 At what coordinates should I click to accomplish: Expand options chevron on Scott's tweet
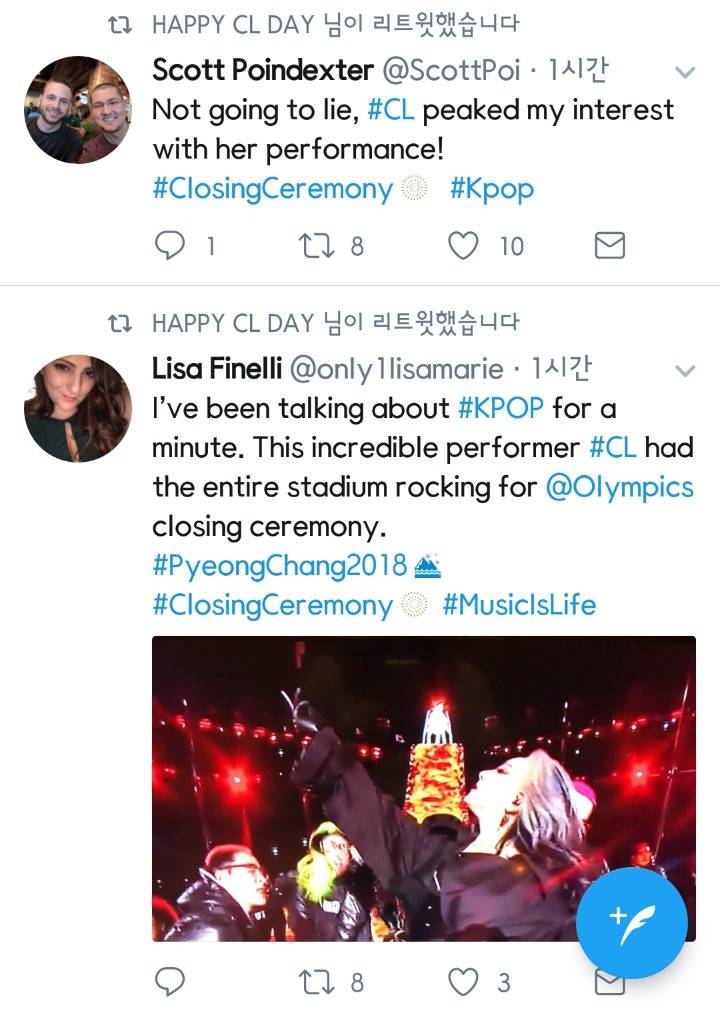click(686, 72)
